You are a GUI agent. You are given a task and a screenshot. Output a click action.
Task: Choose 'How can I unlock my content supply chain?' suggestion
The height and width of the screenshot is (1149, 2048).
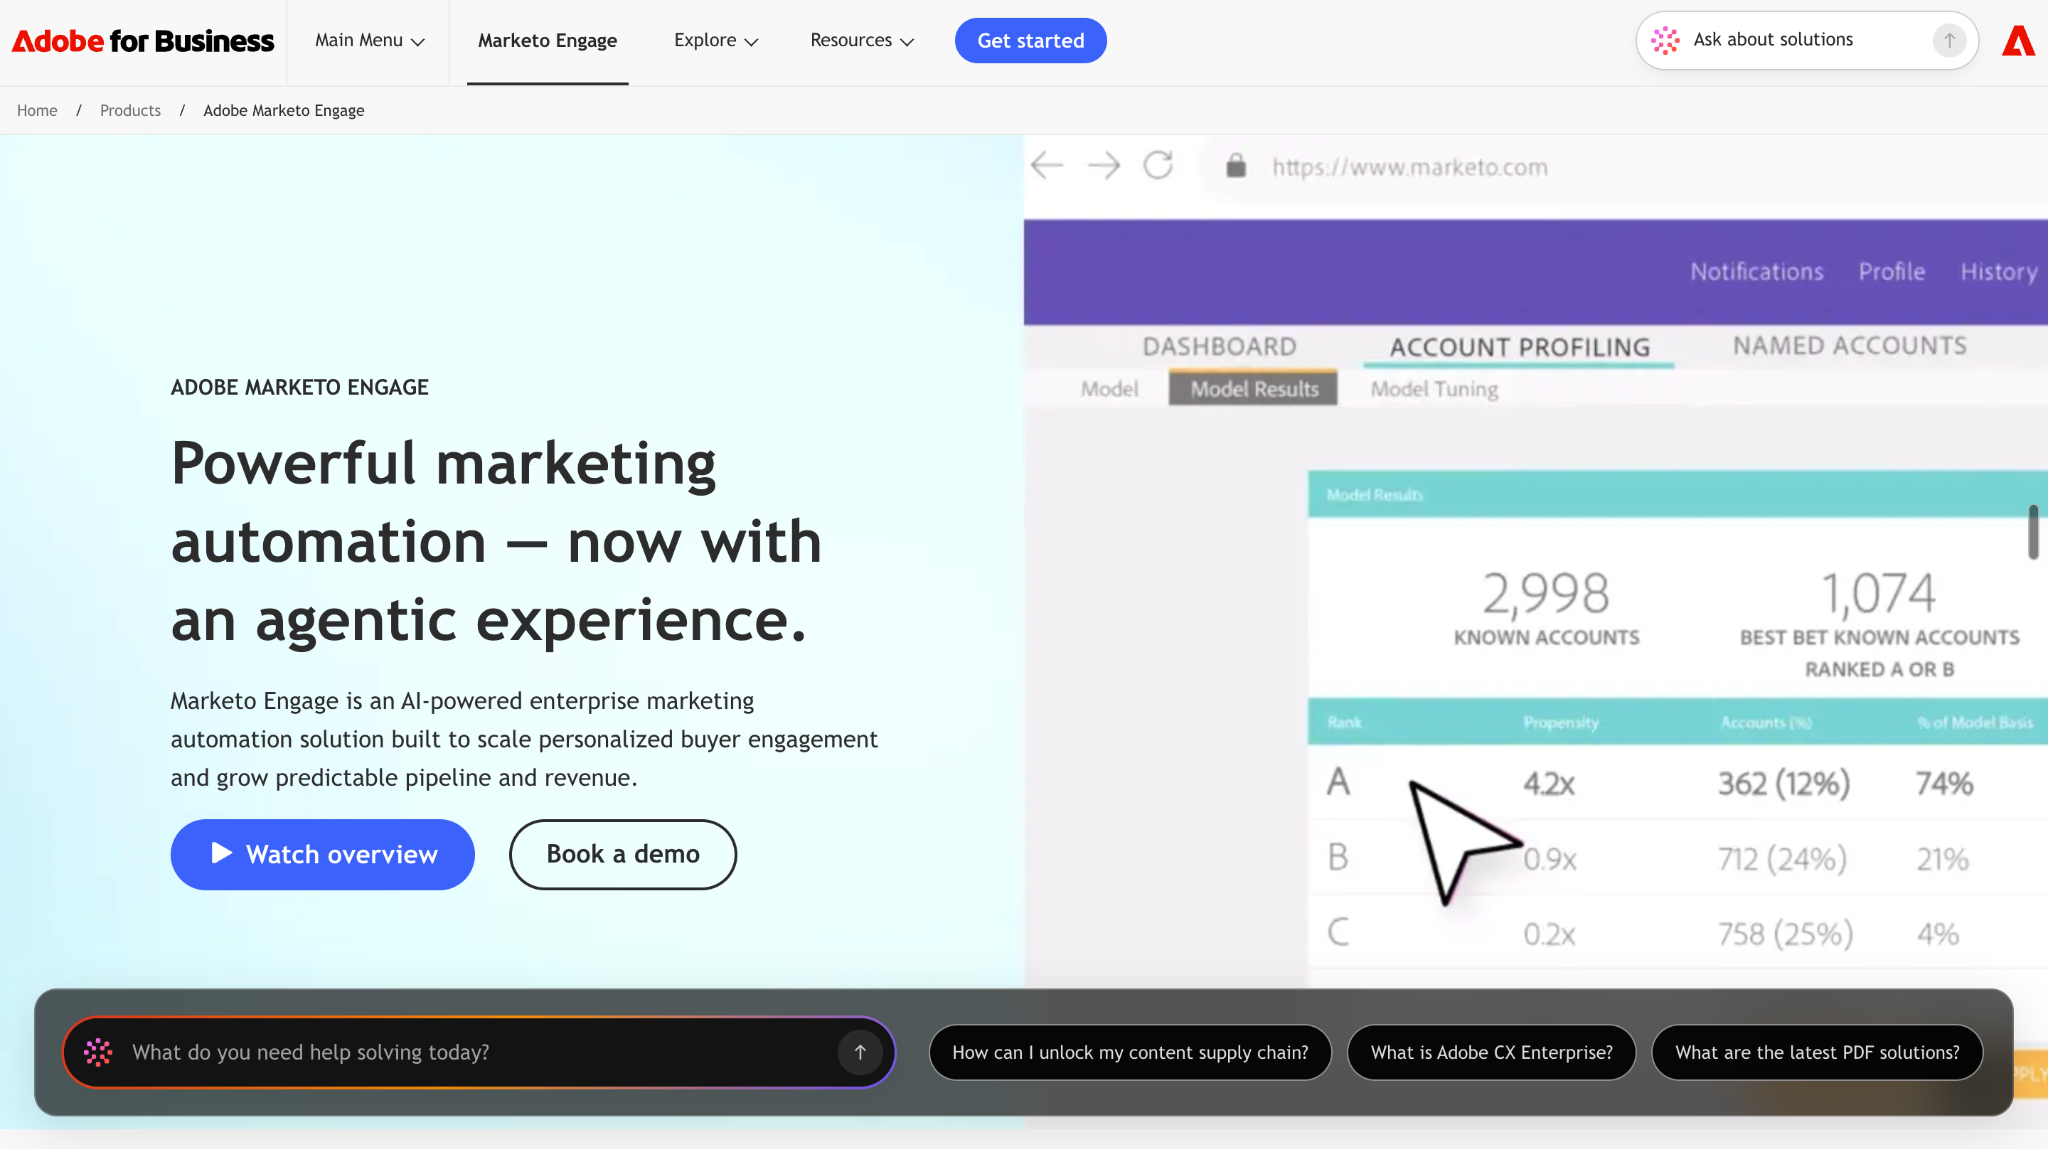pyautogui.click(x=1130, y=1052)
